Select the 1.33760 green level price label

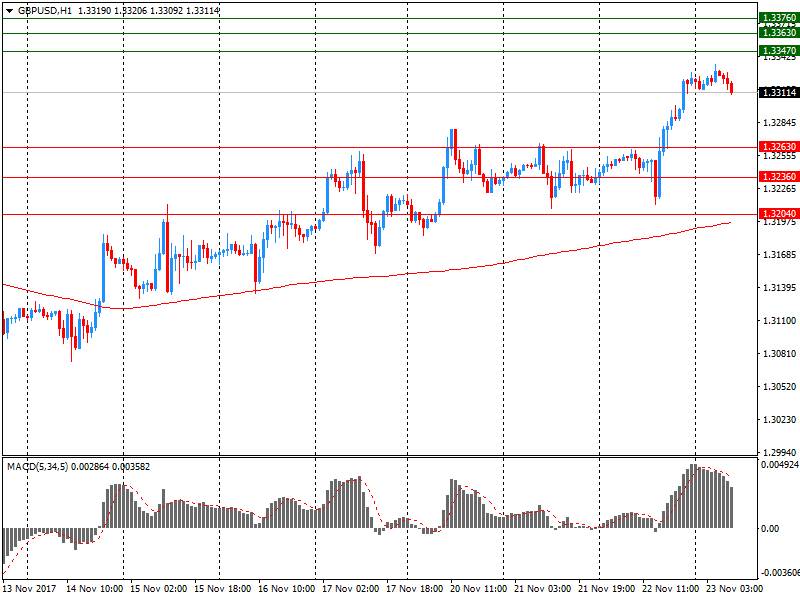click(779, 18)
